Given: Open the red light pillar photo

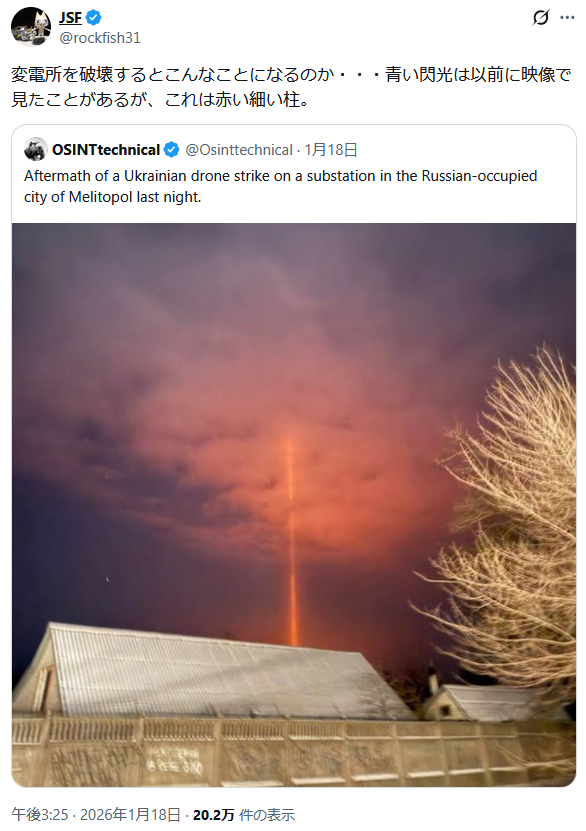Looking at the screenshot, I should tap(294, 505).
